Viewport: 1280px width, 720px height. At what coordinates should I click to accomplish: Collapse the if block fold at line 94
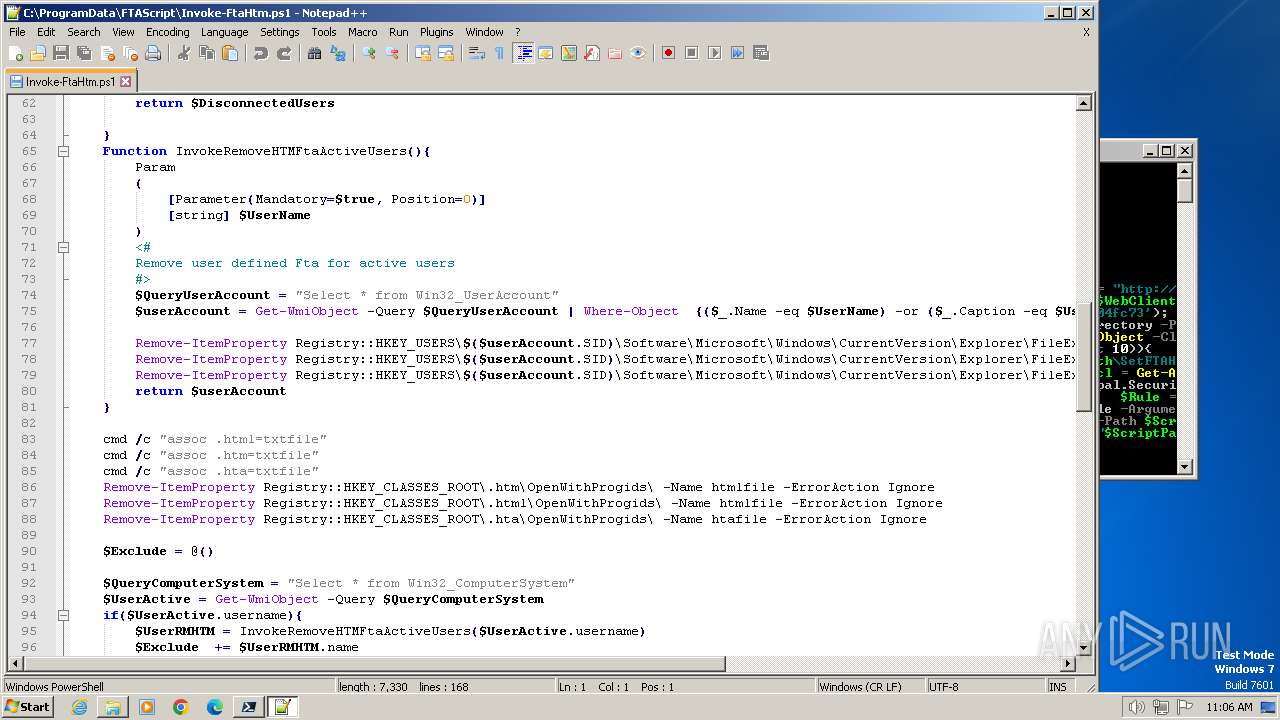coord(63,615)
